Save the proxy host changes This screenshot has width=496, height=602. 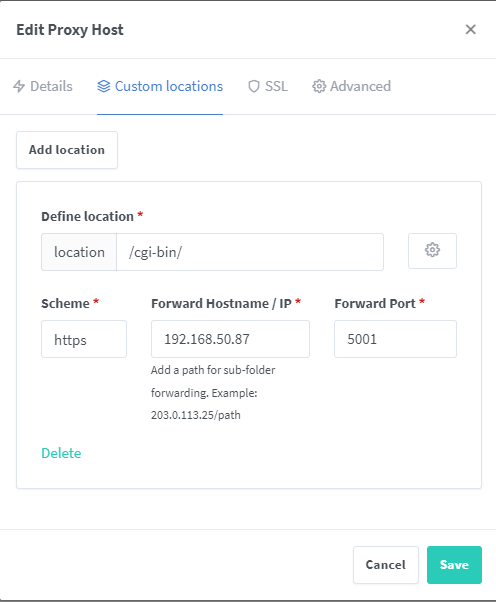click(454, 565)
